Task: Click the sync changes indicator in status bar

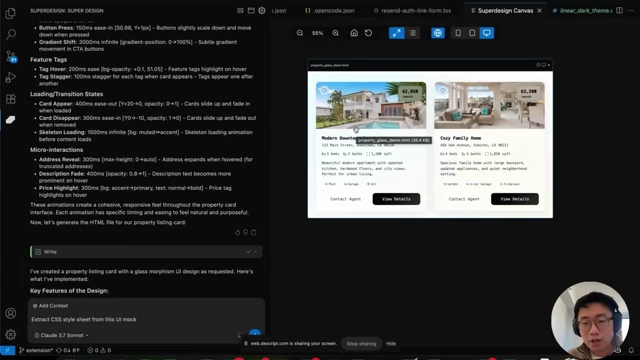Action: point(68,350)
